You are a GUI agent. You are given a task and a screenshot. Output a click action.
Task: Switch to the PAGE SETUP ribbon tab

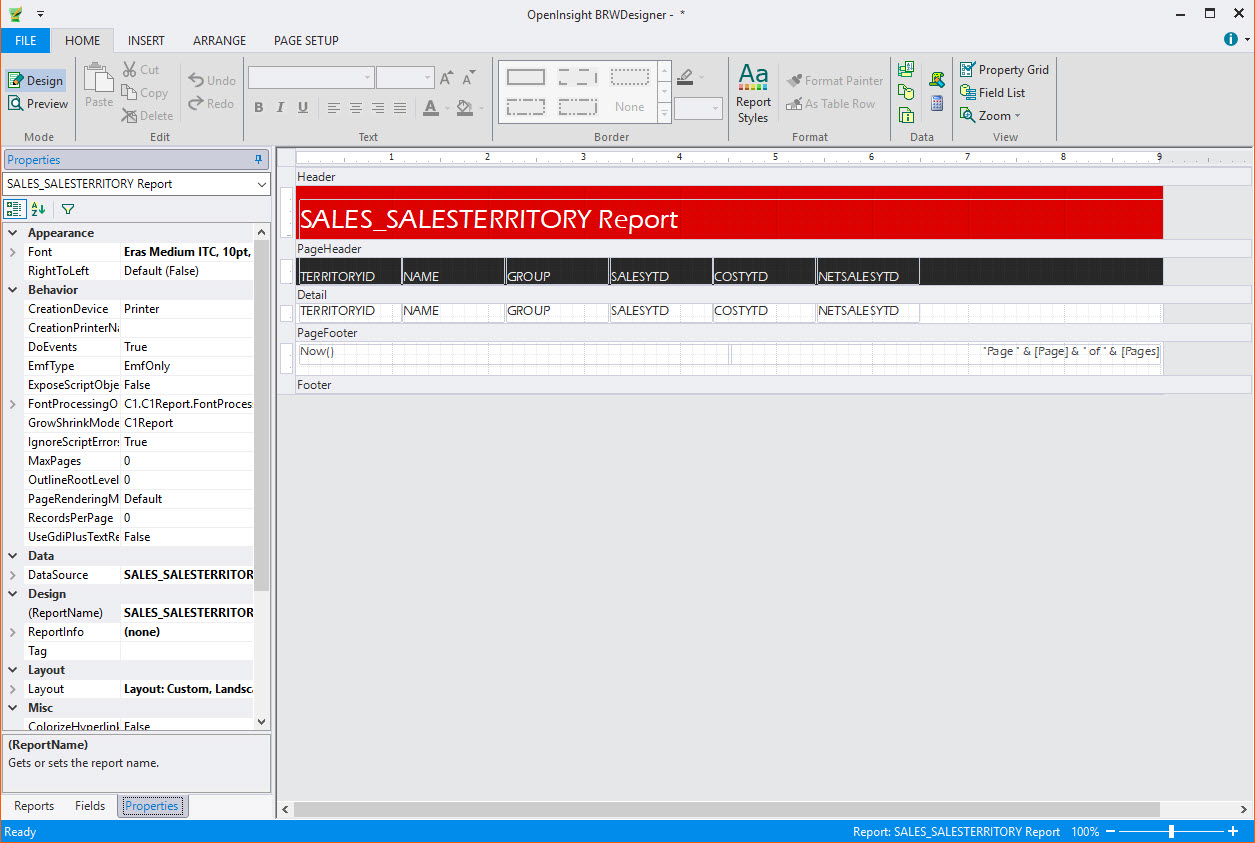(x=306, y=41)
